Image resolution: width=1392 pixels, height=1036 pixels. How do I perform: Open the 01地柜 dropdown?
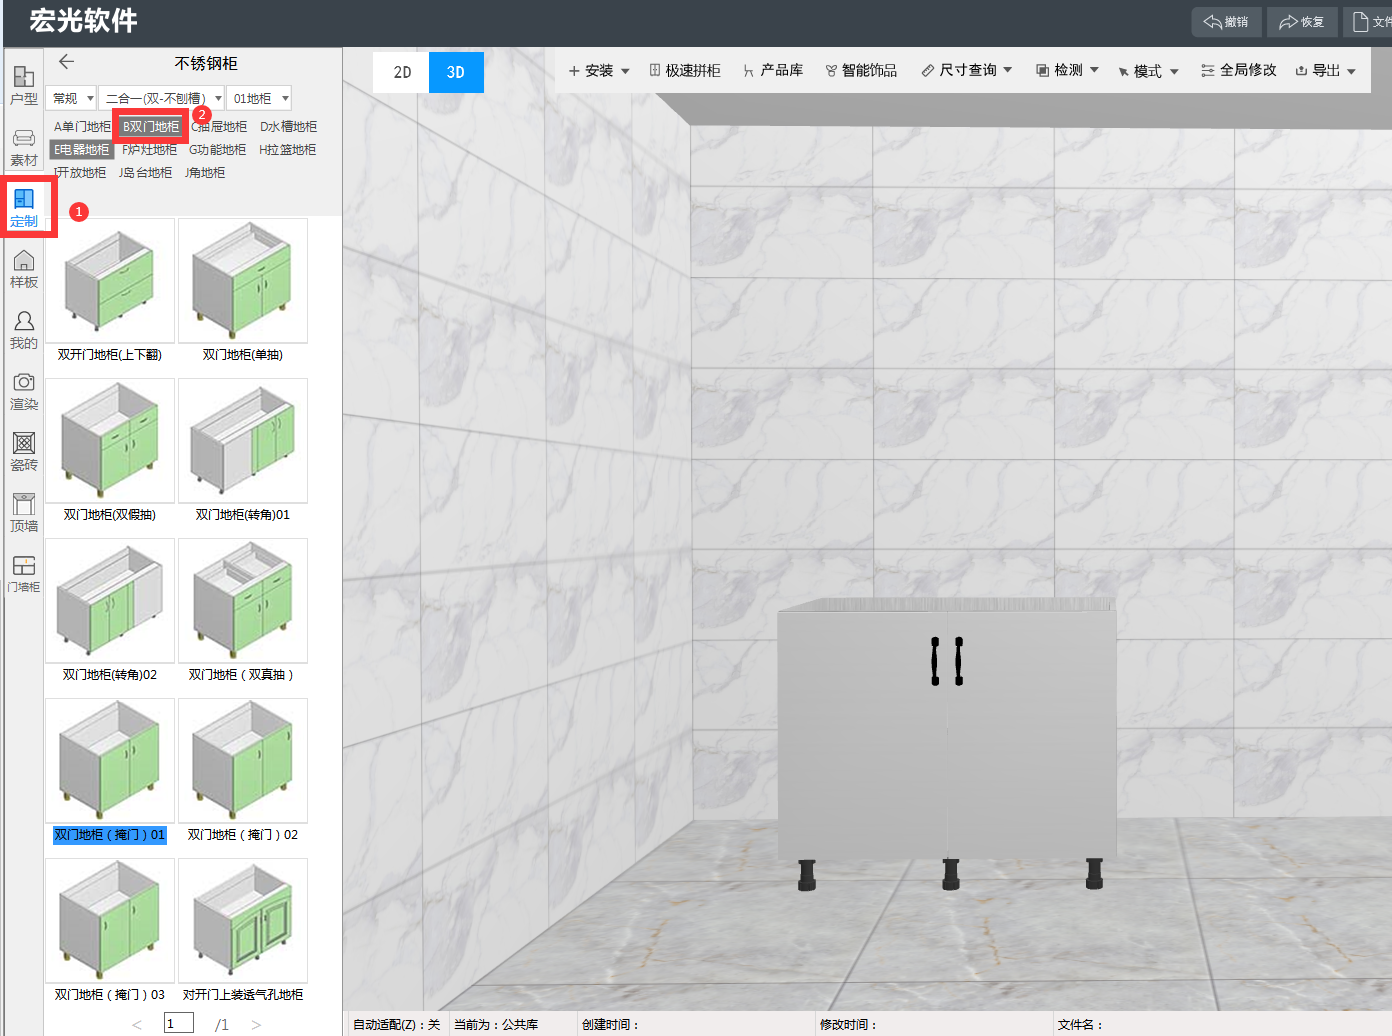pos(259,98)
